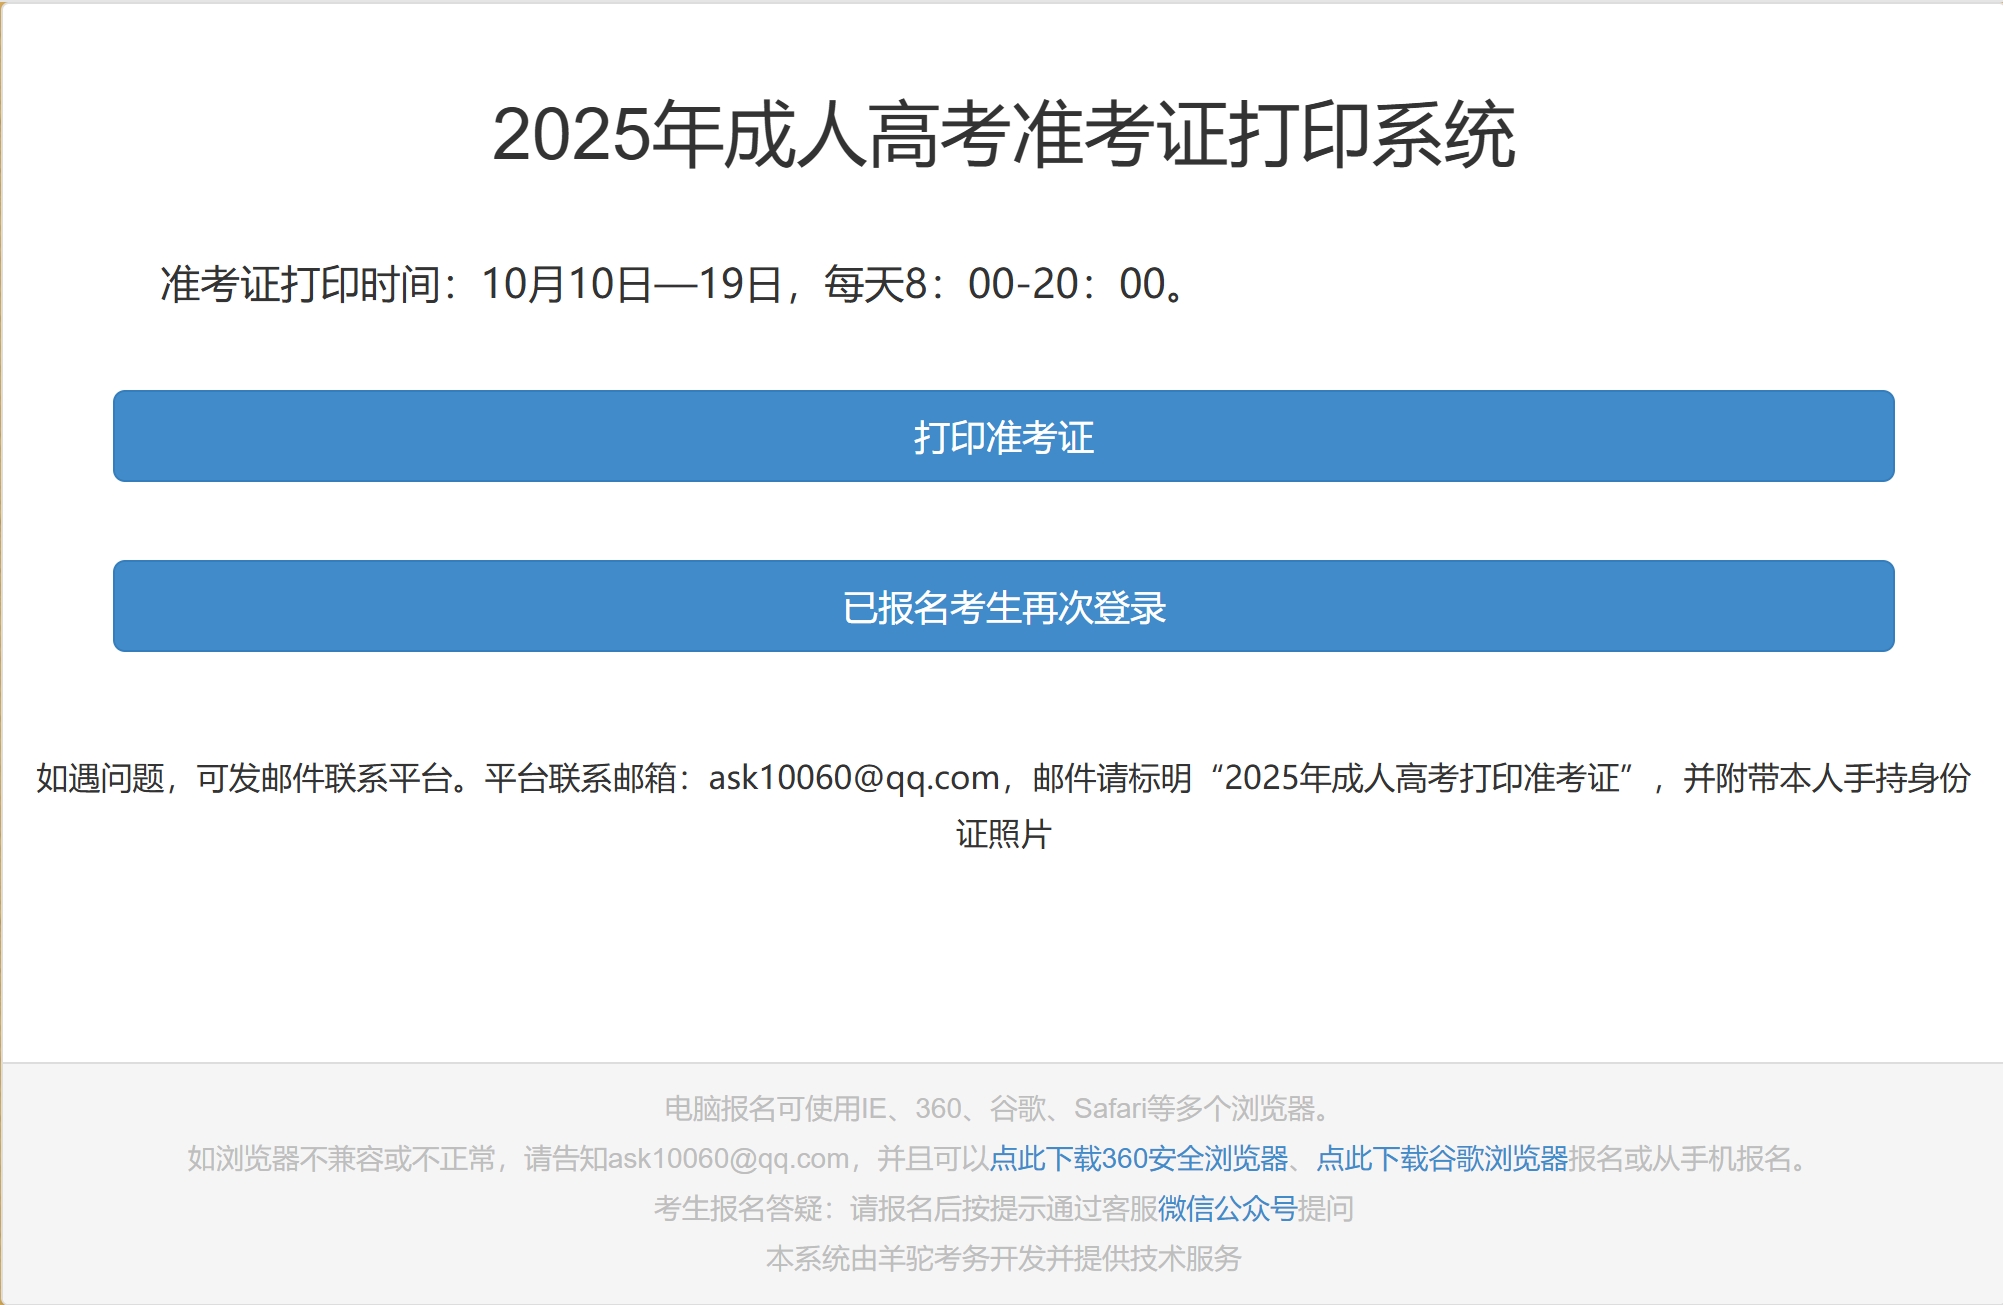Follow the 点此下载谷歌浏览器 download link
This screenshot has width=2003, height=1305.
[x=1441, y=1159]
